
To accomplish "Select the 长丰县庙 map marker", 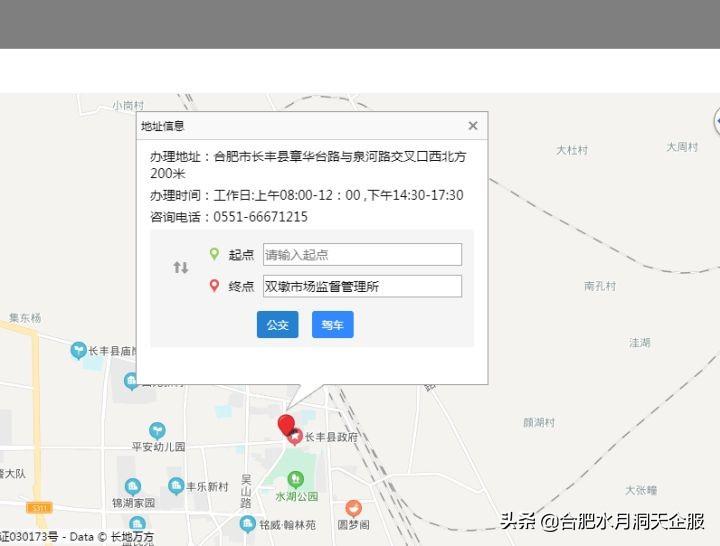I will coord(78,350).
